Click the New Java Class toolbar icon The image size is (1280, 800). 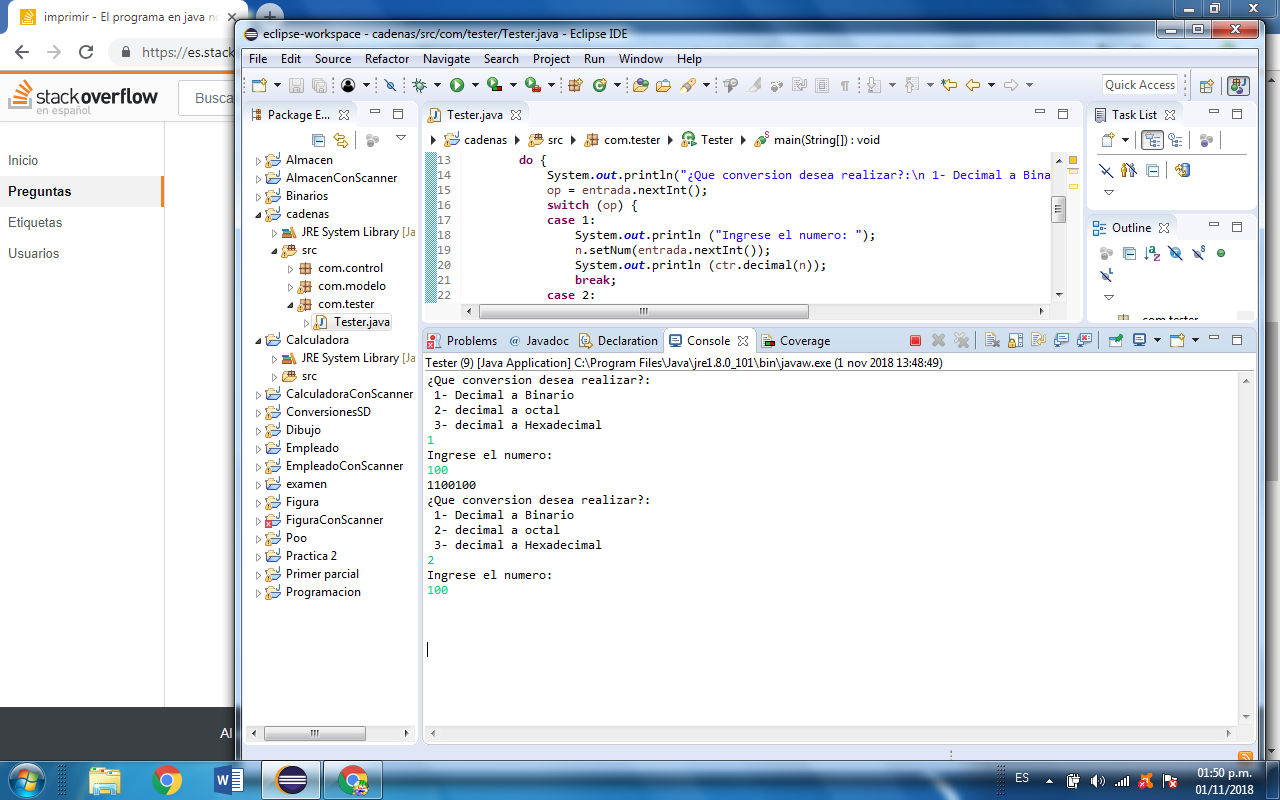pos(600,85)
